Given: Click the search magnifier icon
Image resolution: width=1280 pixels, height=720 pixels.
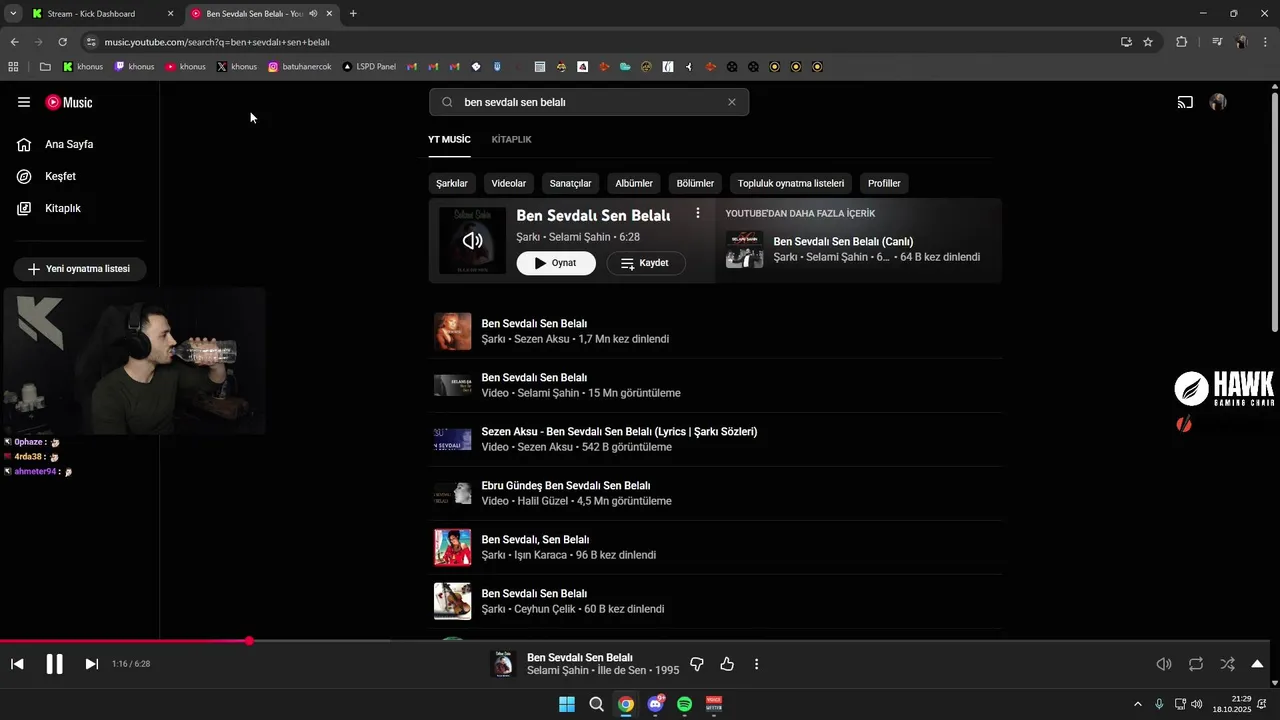Looking at the screenshot, I should pyautogui.click(x=447, y=102).
